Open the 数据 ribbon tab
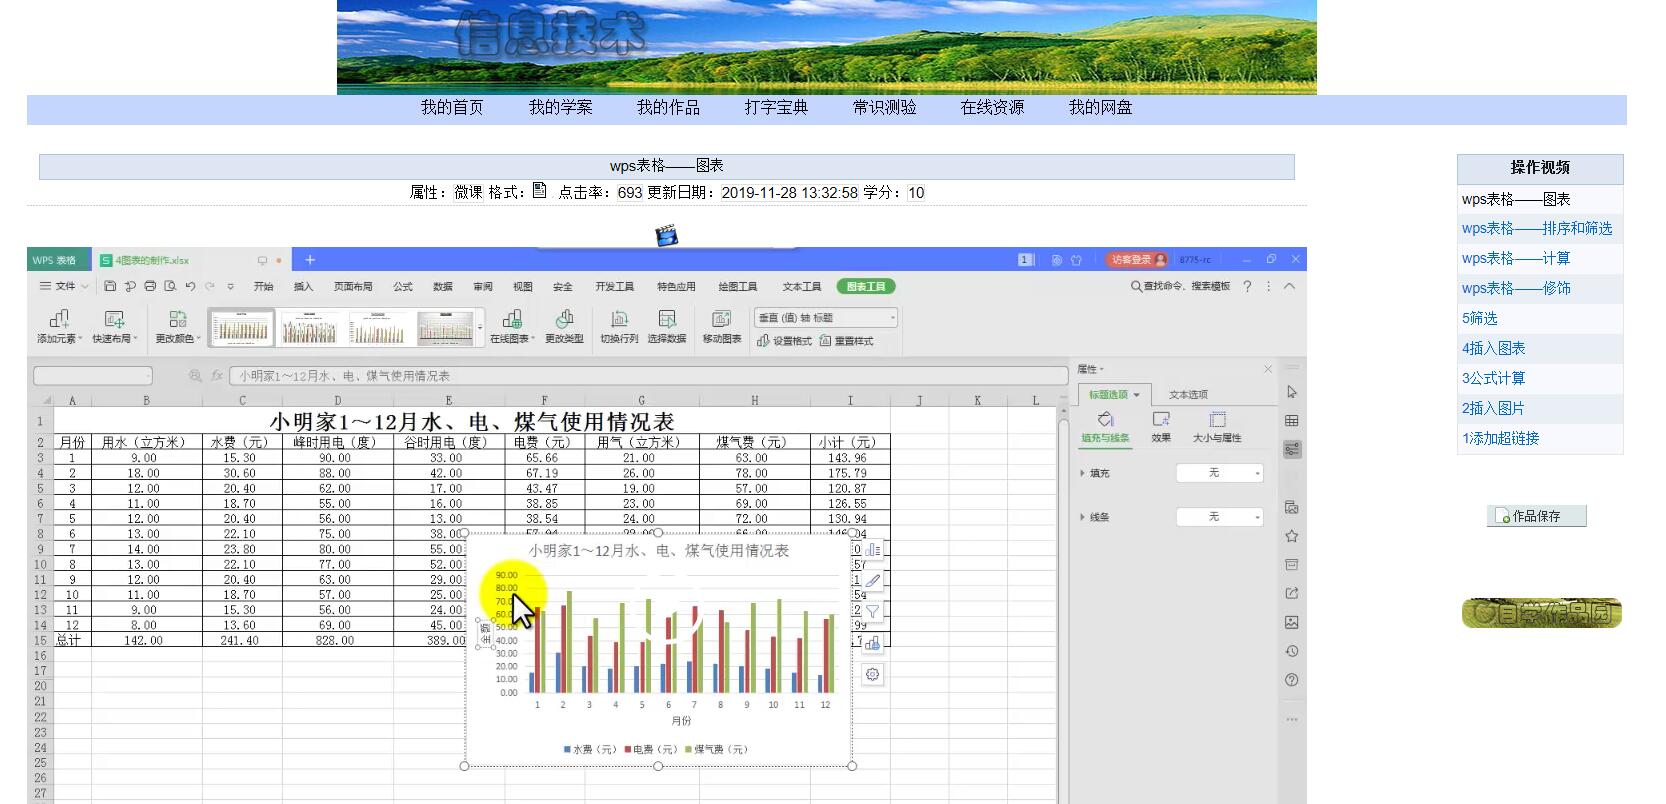The height and width of the screenshot is (804, 1666). (x=443, y=286)
